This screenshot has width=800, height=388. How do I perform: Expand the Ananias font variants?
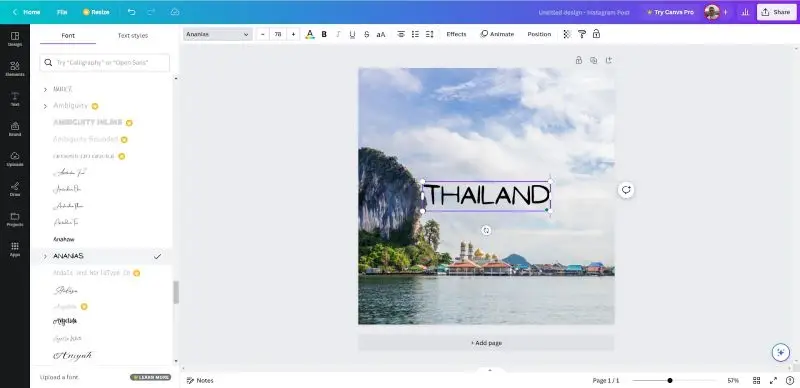tap(45, 256)
